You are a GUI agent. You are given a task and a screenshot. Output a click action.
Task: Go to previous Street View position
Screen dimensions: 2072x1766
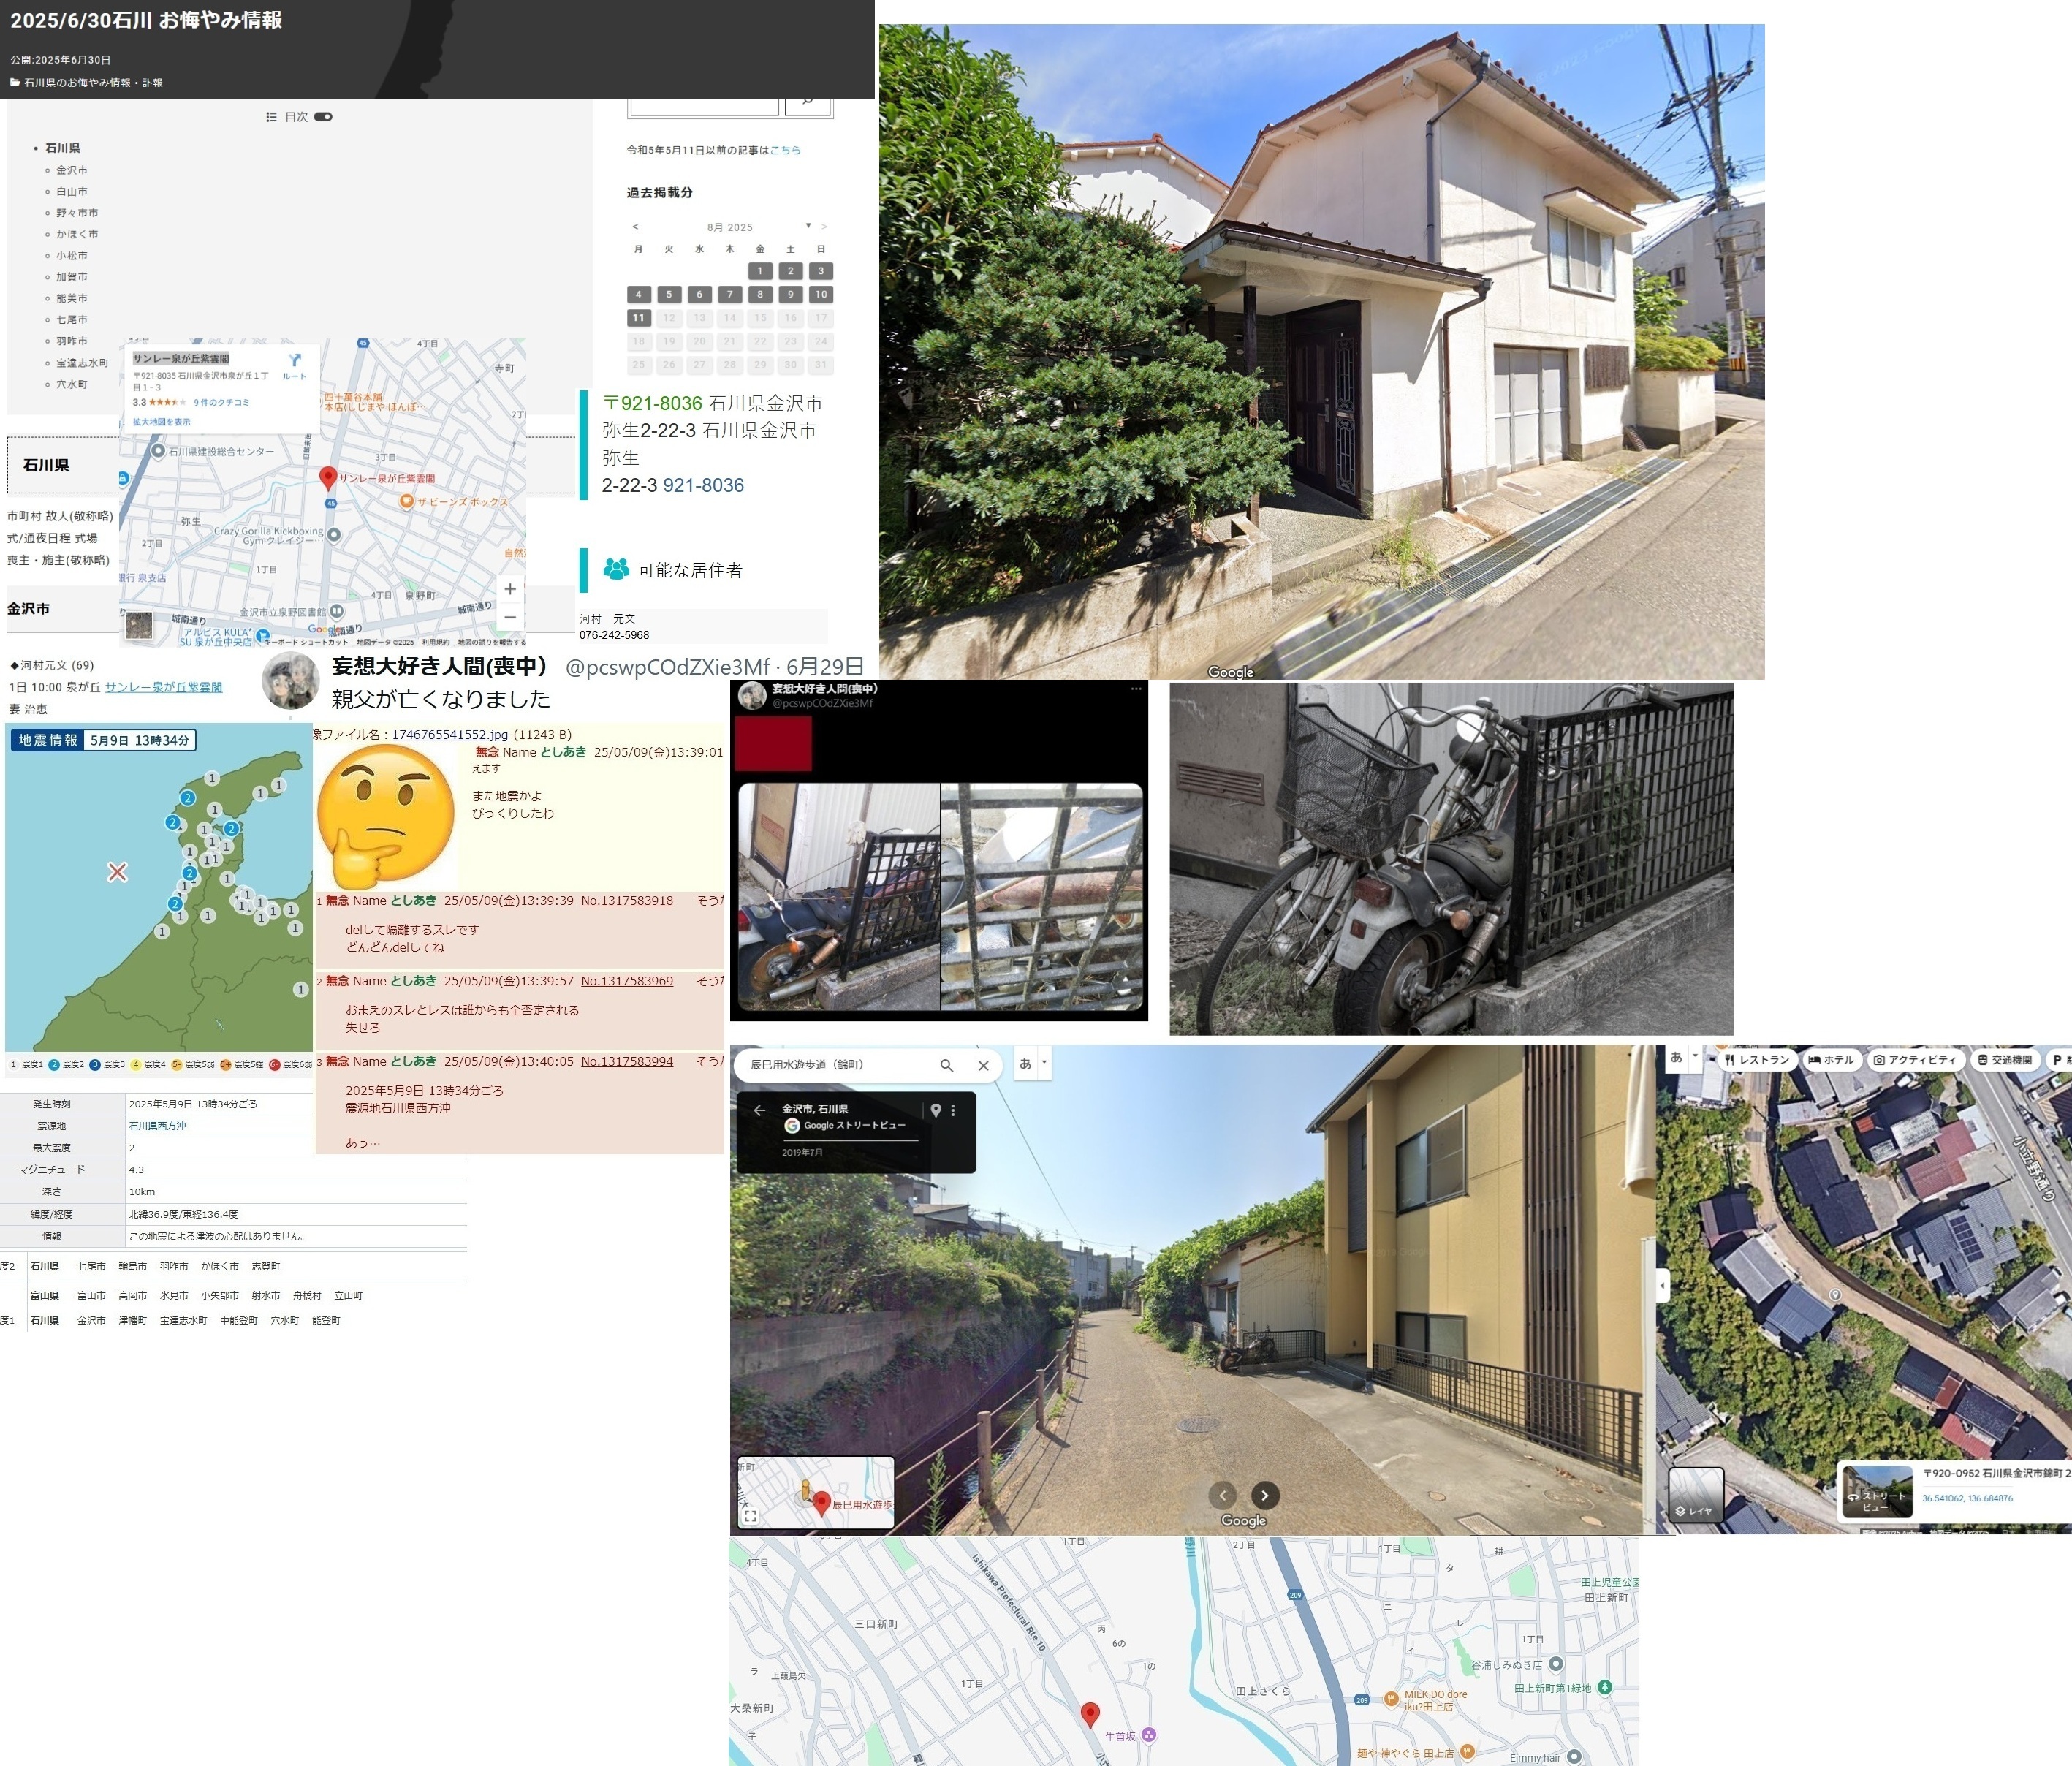pyautogui.click(x=1222, y=1495)
